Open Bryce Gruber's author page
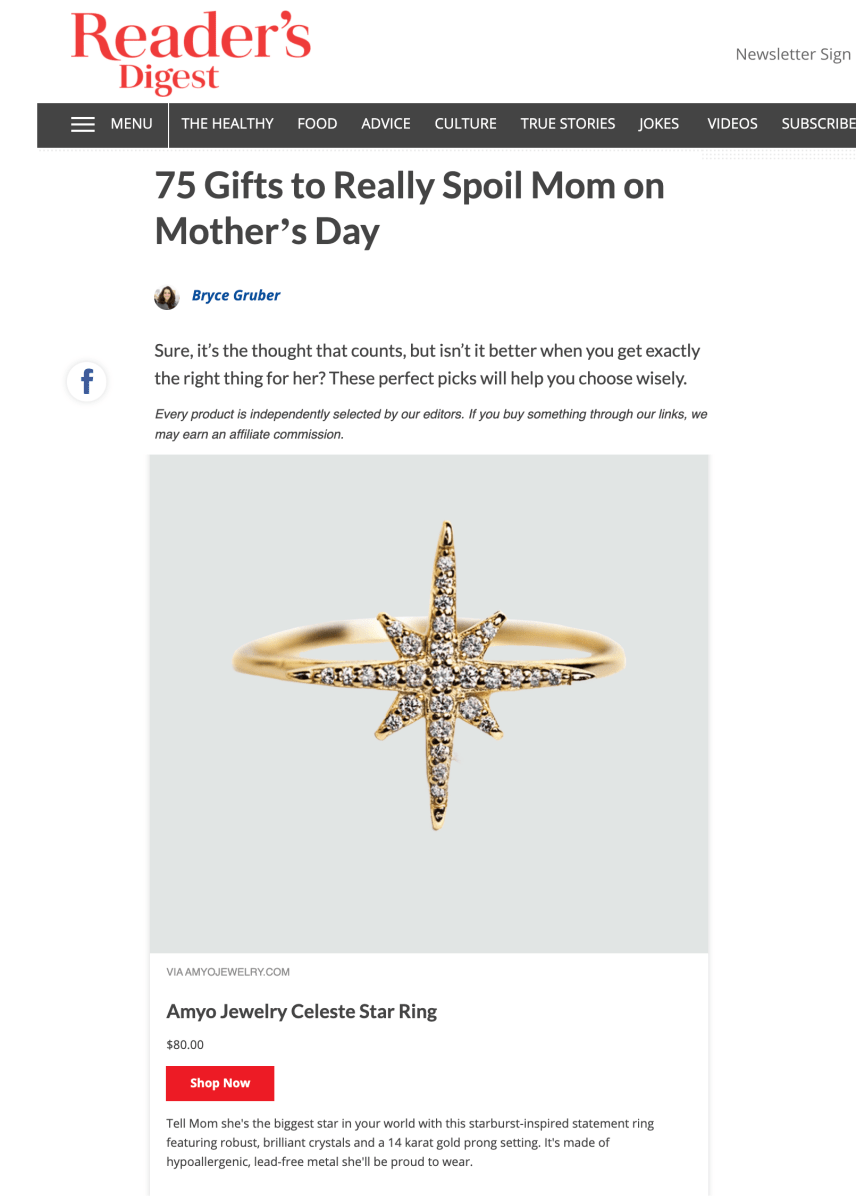The height and width of the screenshot is (1200, 856). tap(236, 295)
